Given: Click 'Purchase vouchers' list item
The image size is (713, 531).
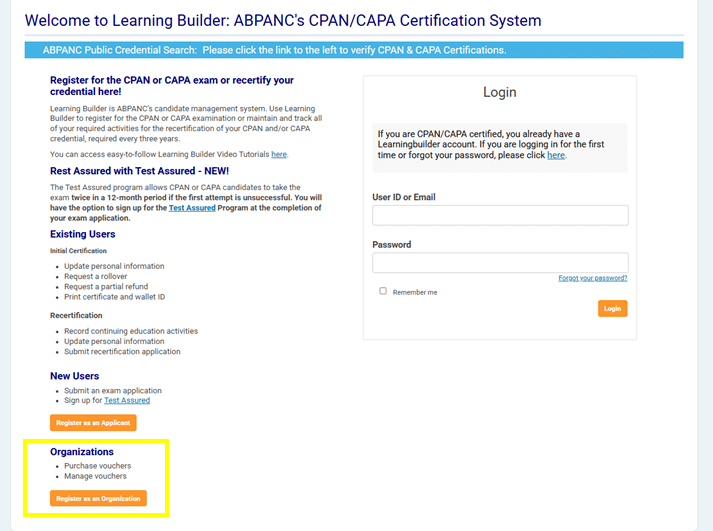Looking at the screenshot, I should (97, 466).
